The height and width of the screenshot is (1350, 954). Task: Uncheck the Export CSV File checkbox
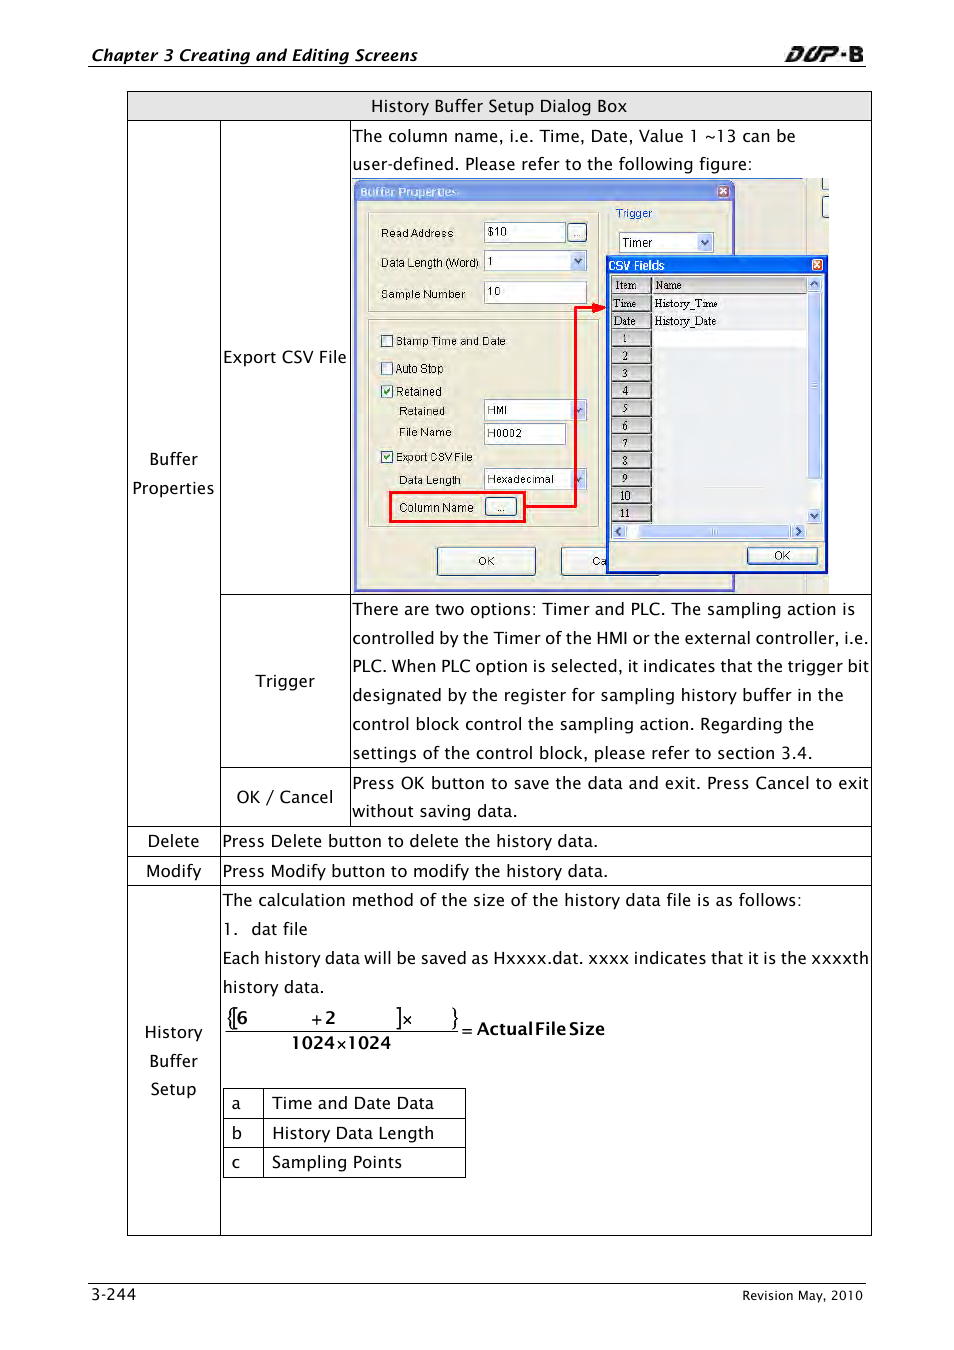(386, 457)
